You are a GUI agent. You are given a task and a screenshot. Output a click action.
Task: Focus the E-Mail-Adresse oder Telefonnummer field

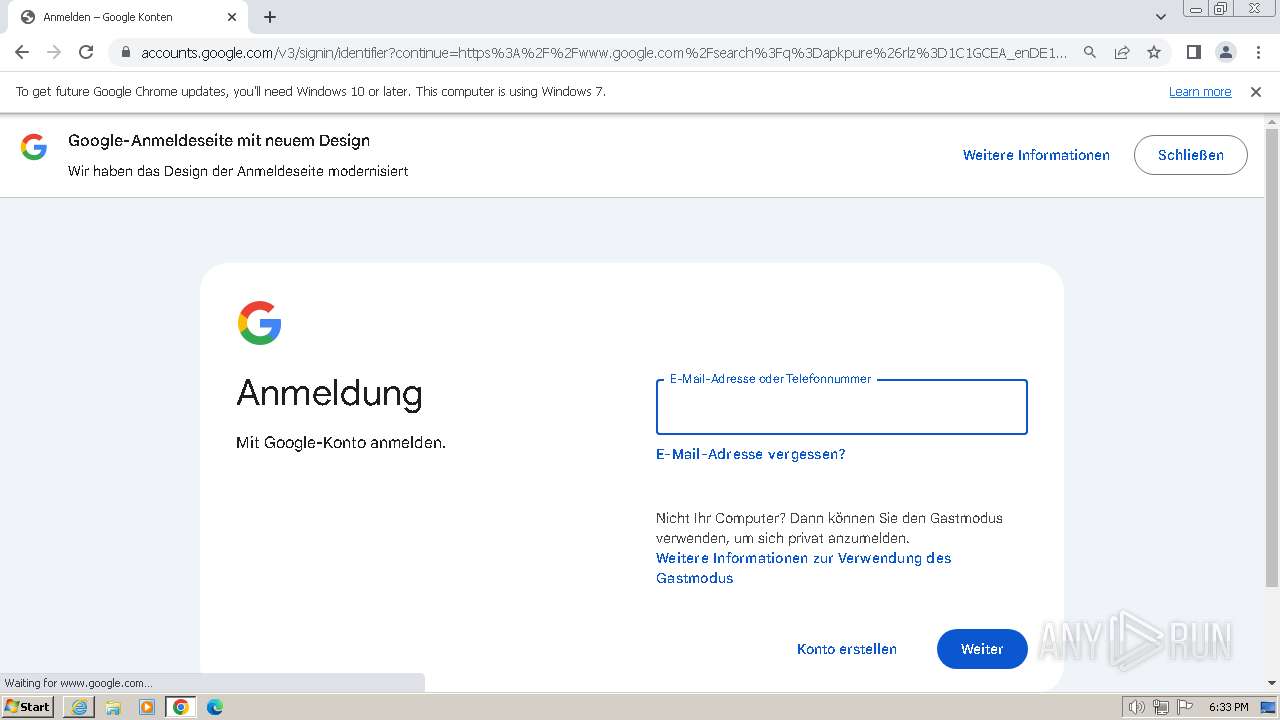841,407
